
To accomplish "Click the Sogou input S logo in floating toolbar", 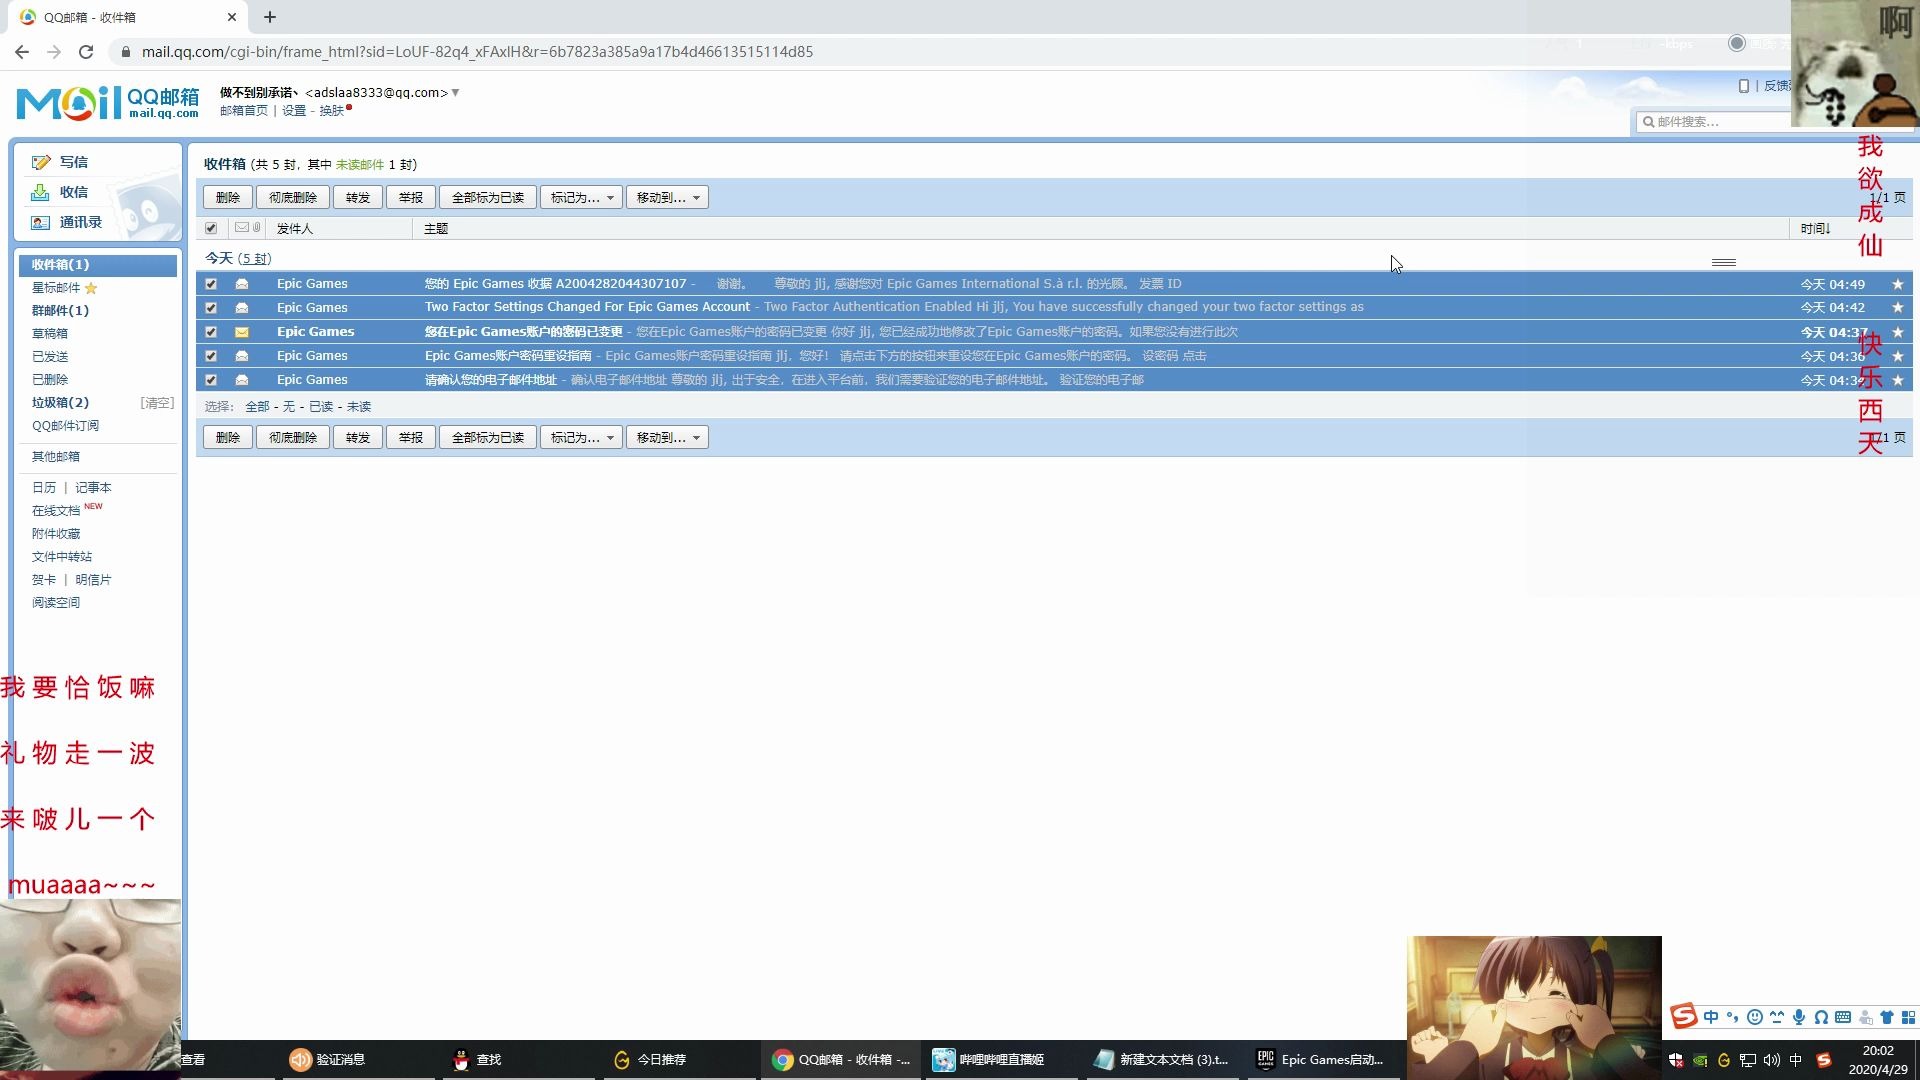I will 1684,1017.
